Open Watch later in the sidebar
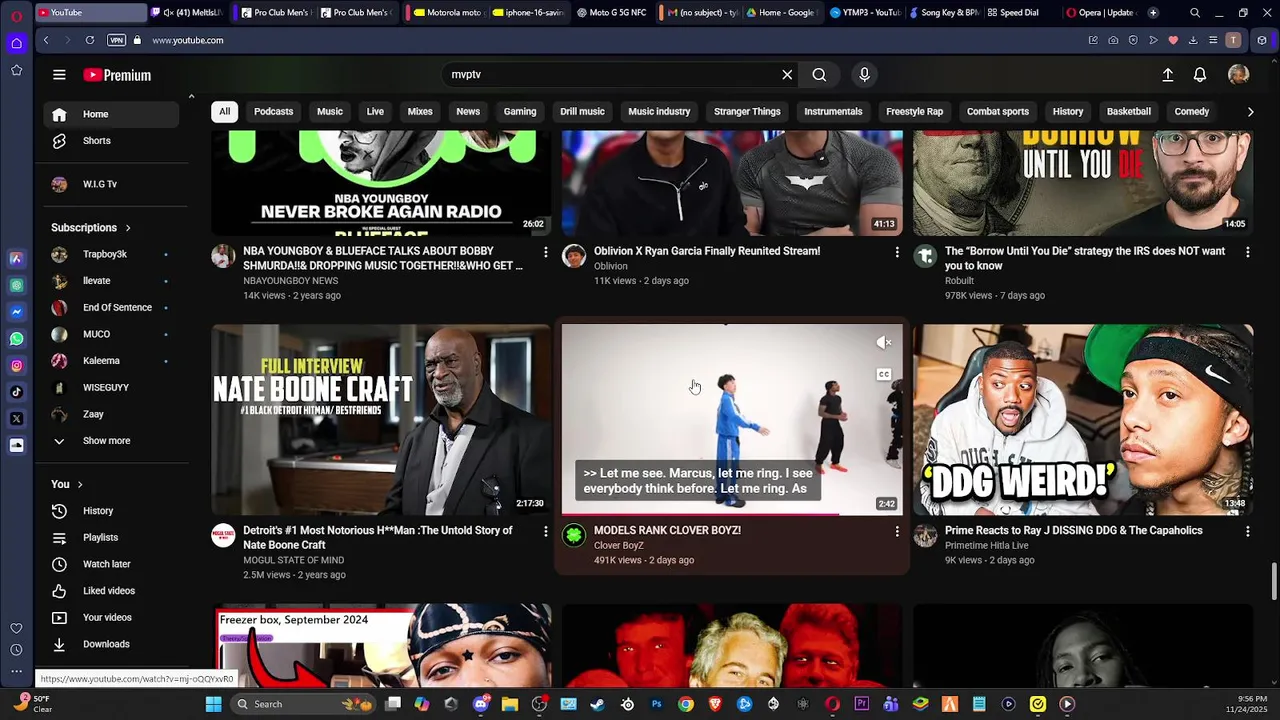The image size is (1280, 720). 111,564
